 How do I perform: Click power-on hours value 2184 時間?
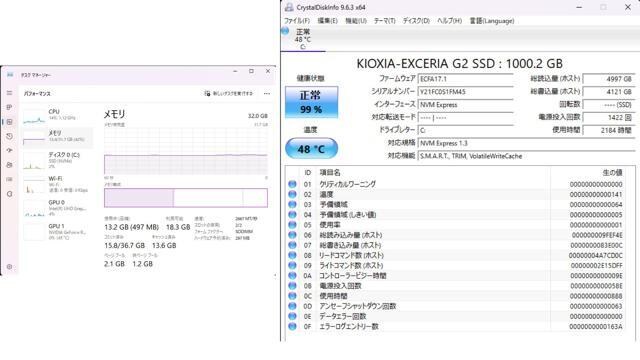[x=609, y=131]
